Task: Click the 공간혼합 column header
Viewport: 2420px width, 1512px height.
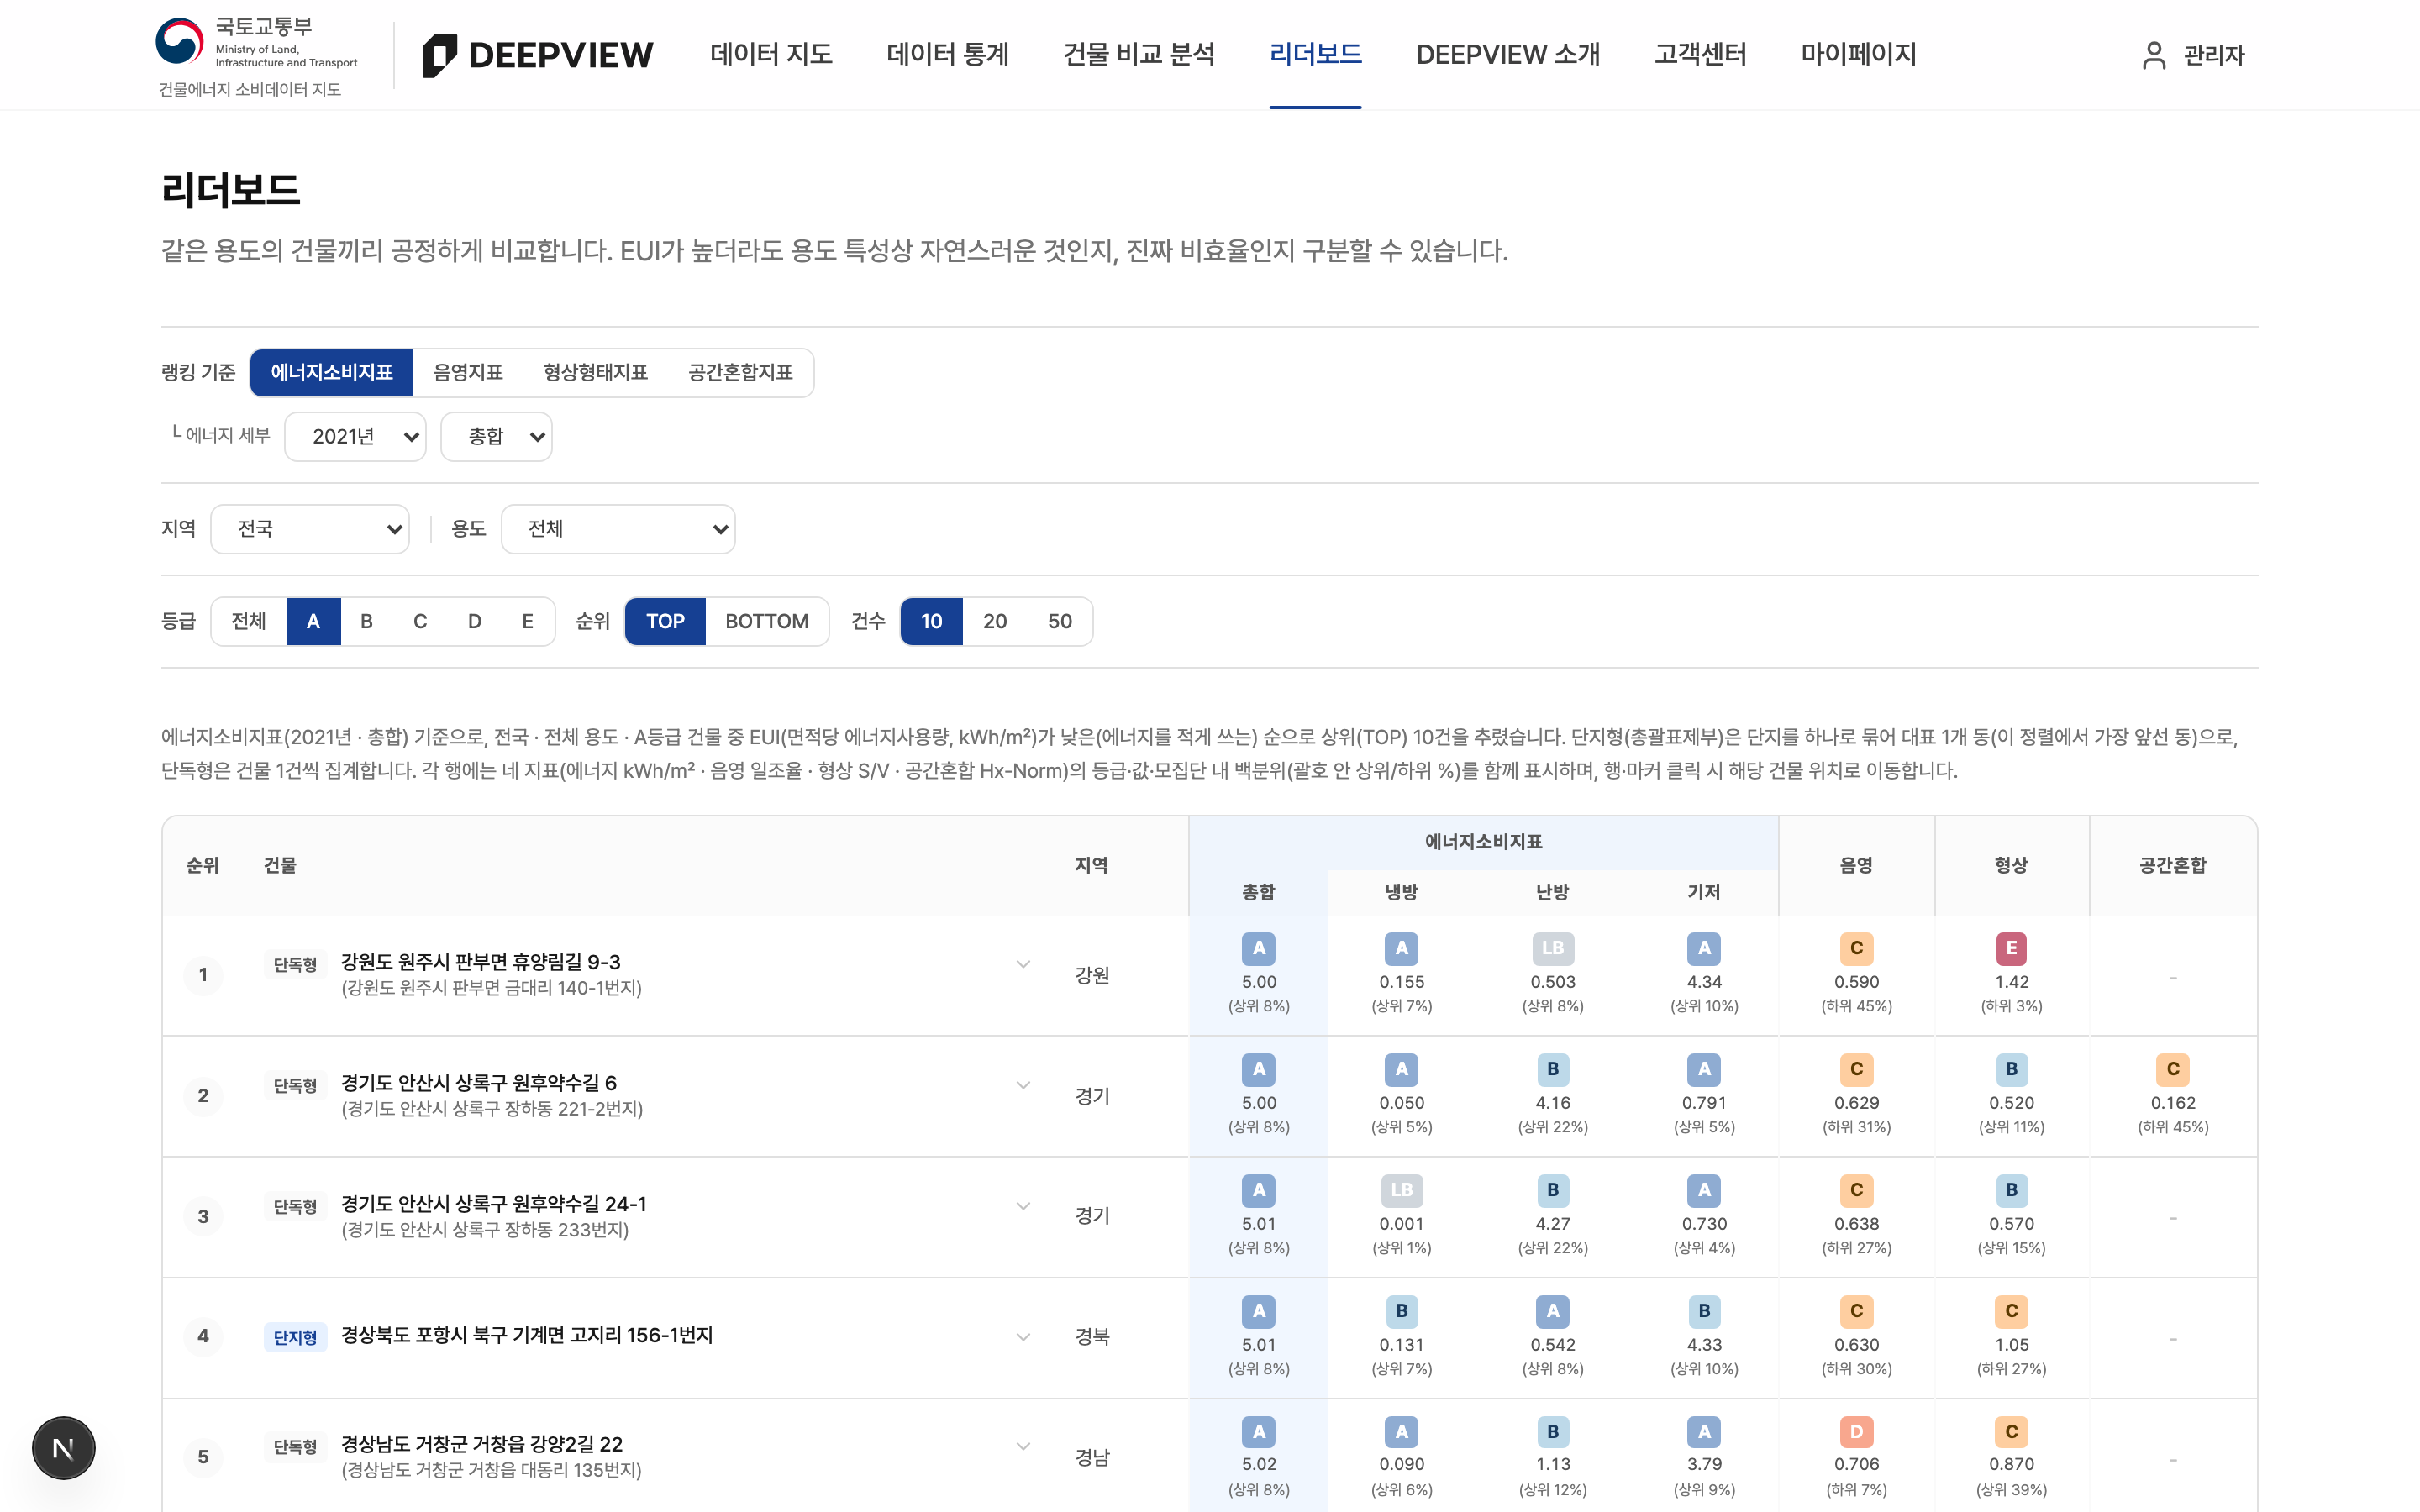Action: (2172, 866)
